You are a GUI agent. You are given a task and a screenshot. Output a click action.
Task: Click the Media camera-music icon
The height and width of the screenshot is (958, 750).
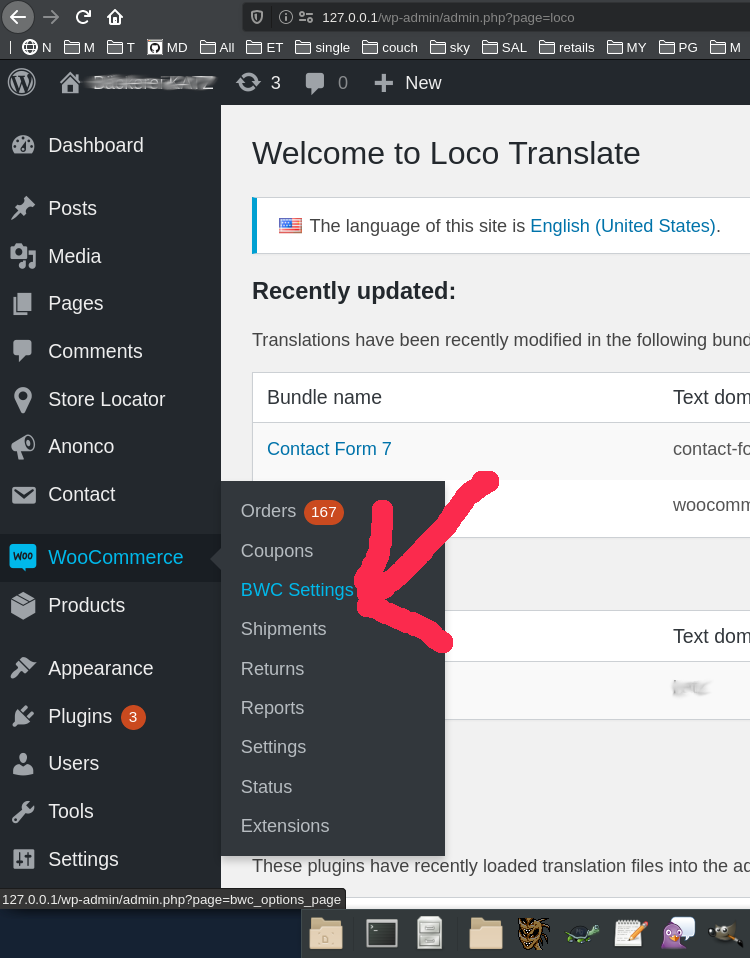(x=23, y=256)
